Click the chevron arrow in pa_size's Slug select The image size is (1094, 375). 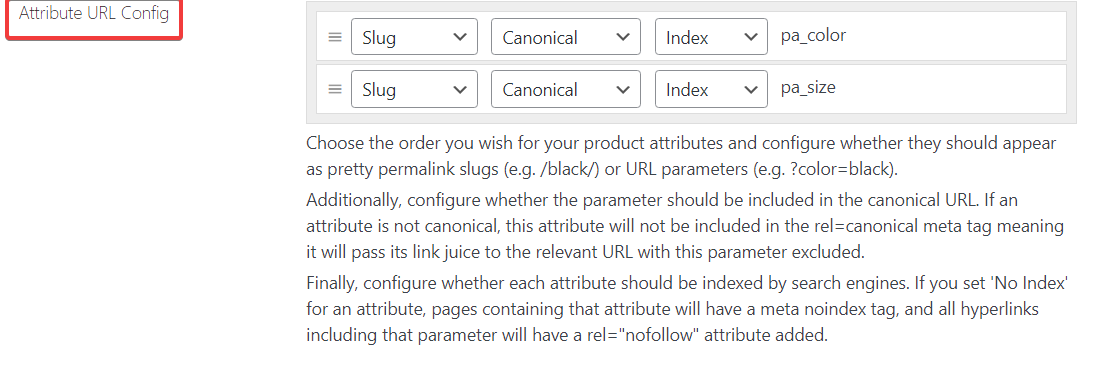(460, 89)
